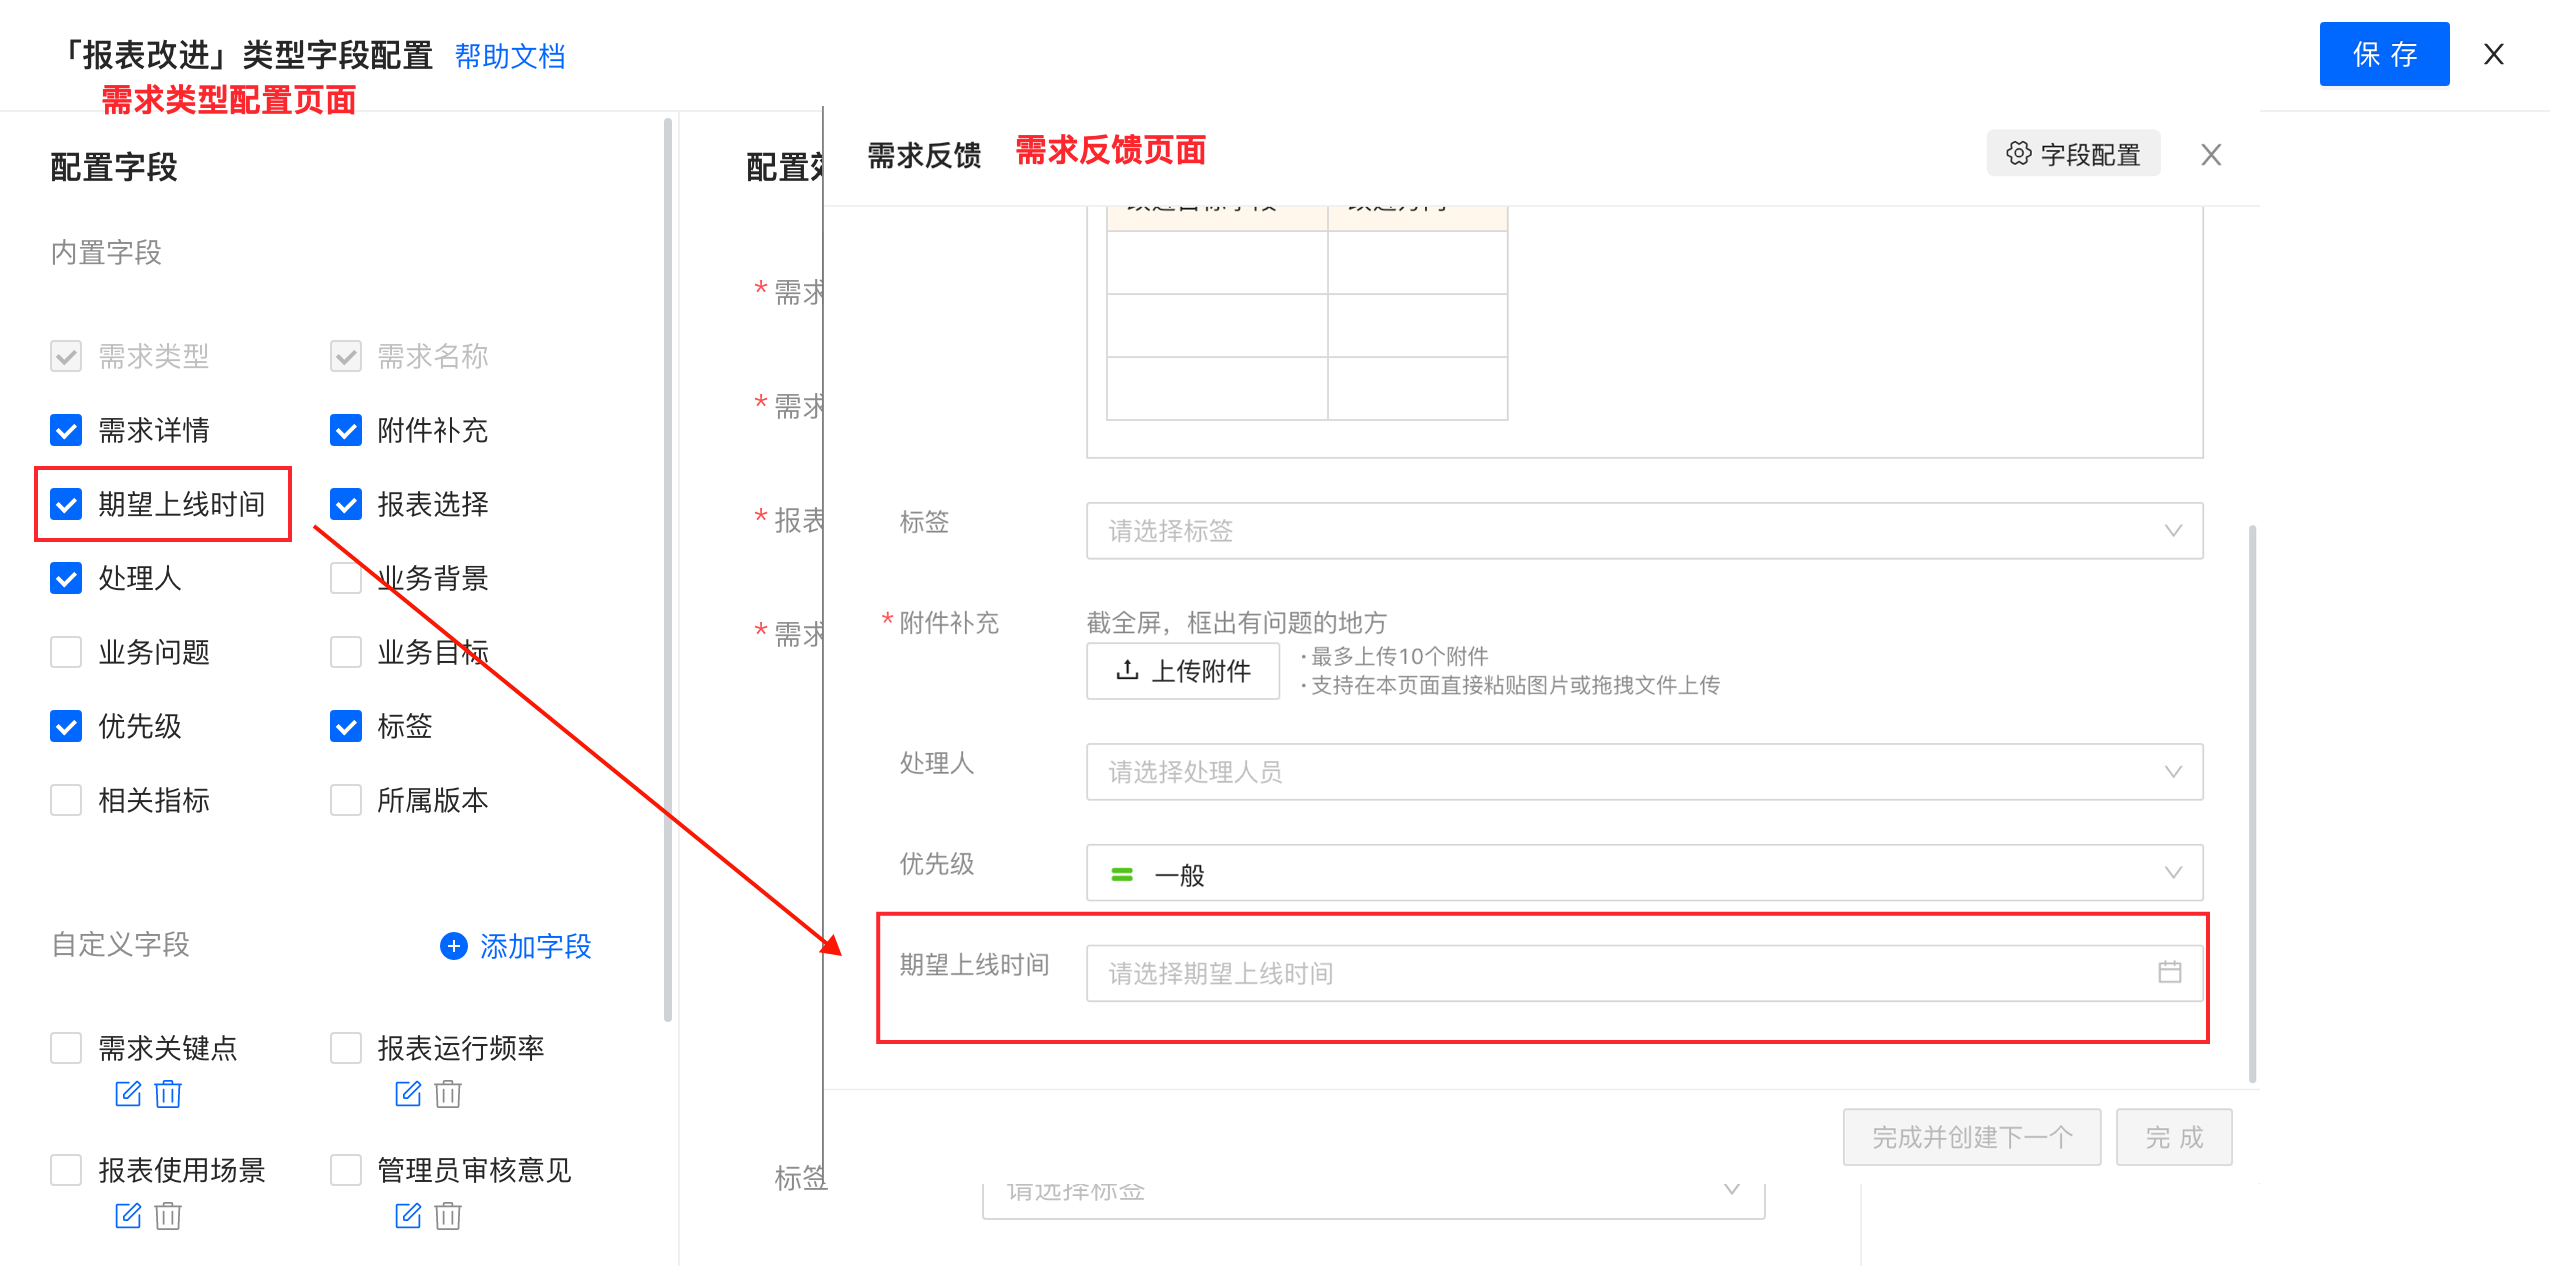Check the 所属版本 field checkbox
The height and width of the screenshot is (1266, 2550).
coord(346,800)
